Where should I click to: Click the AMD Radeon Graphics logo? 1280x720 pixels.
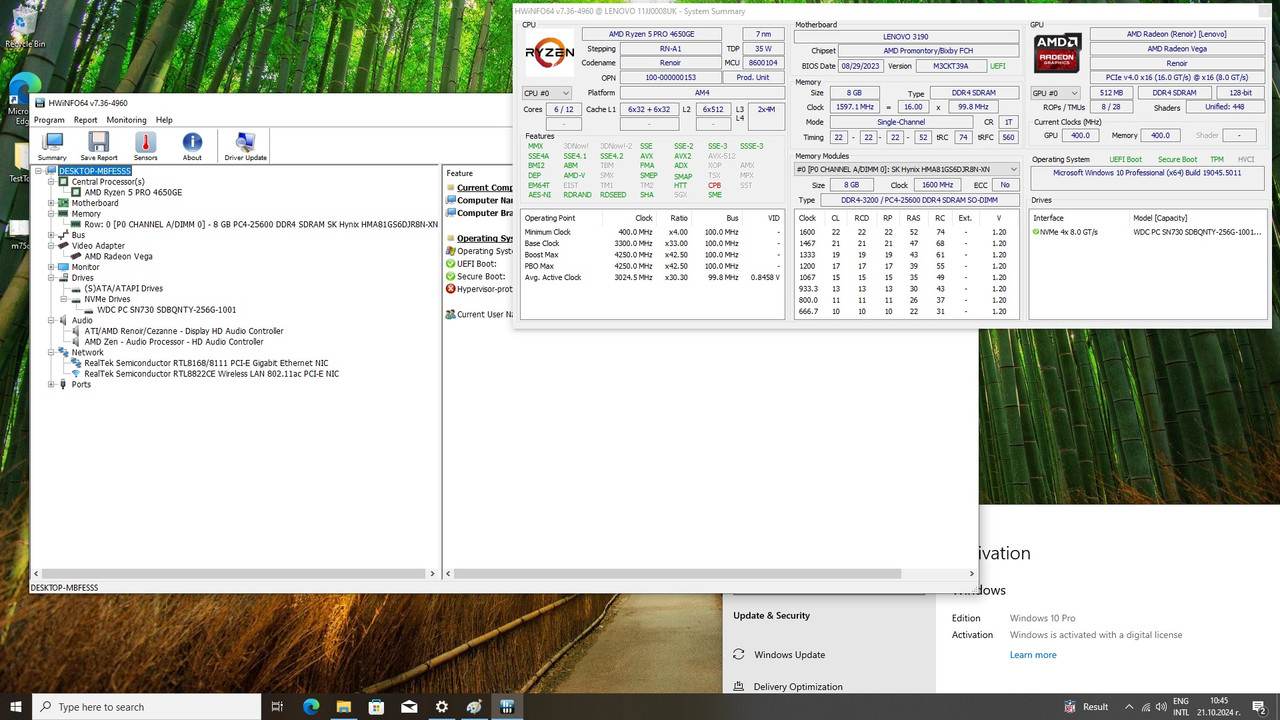click(x=1057, y=53)
